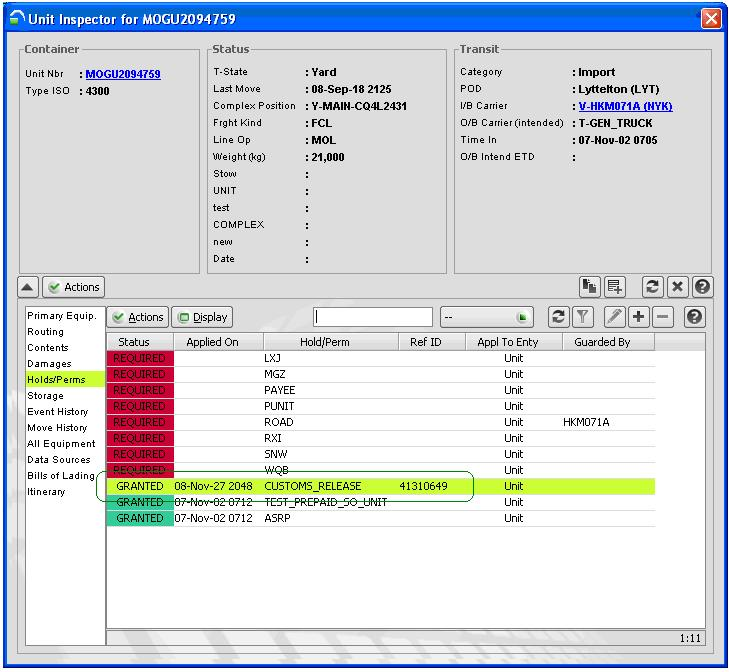Click the minus icon to remove a hold

pos(663,317)
